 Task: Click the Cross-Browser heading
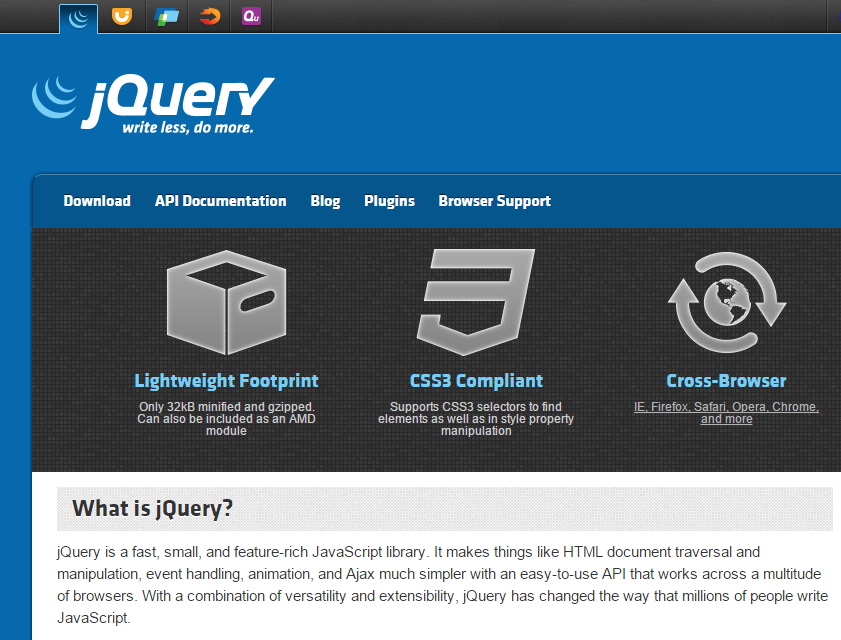726,381
